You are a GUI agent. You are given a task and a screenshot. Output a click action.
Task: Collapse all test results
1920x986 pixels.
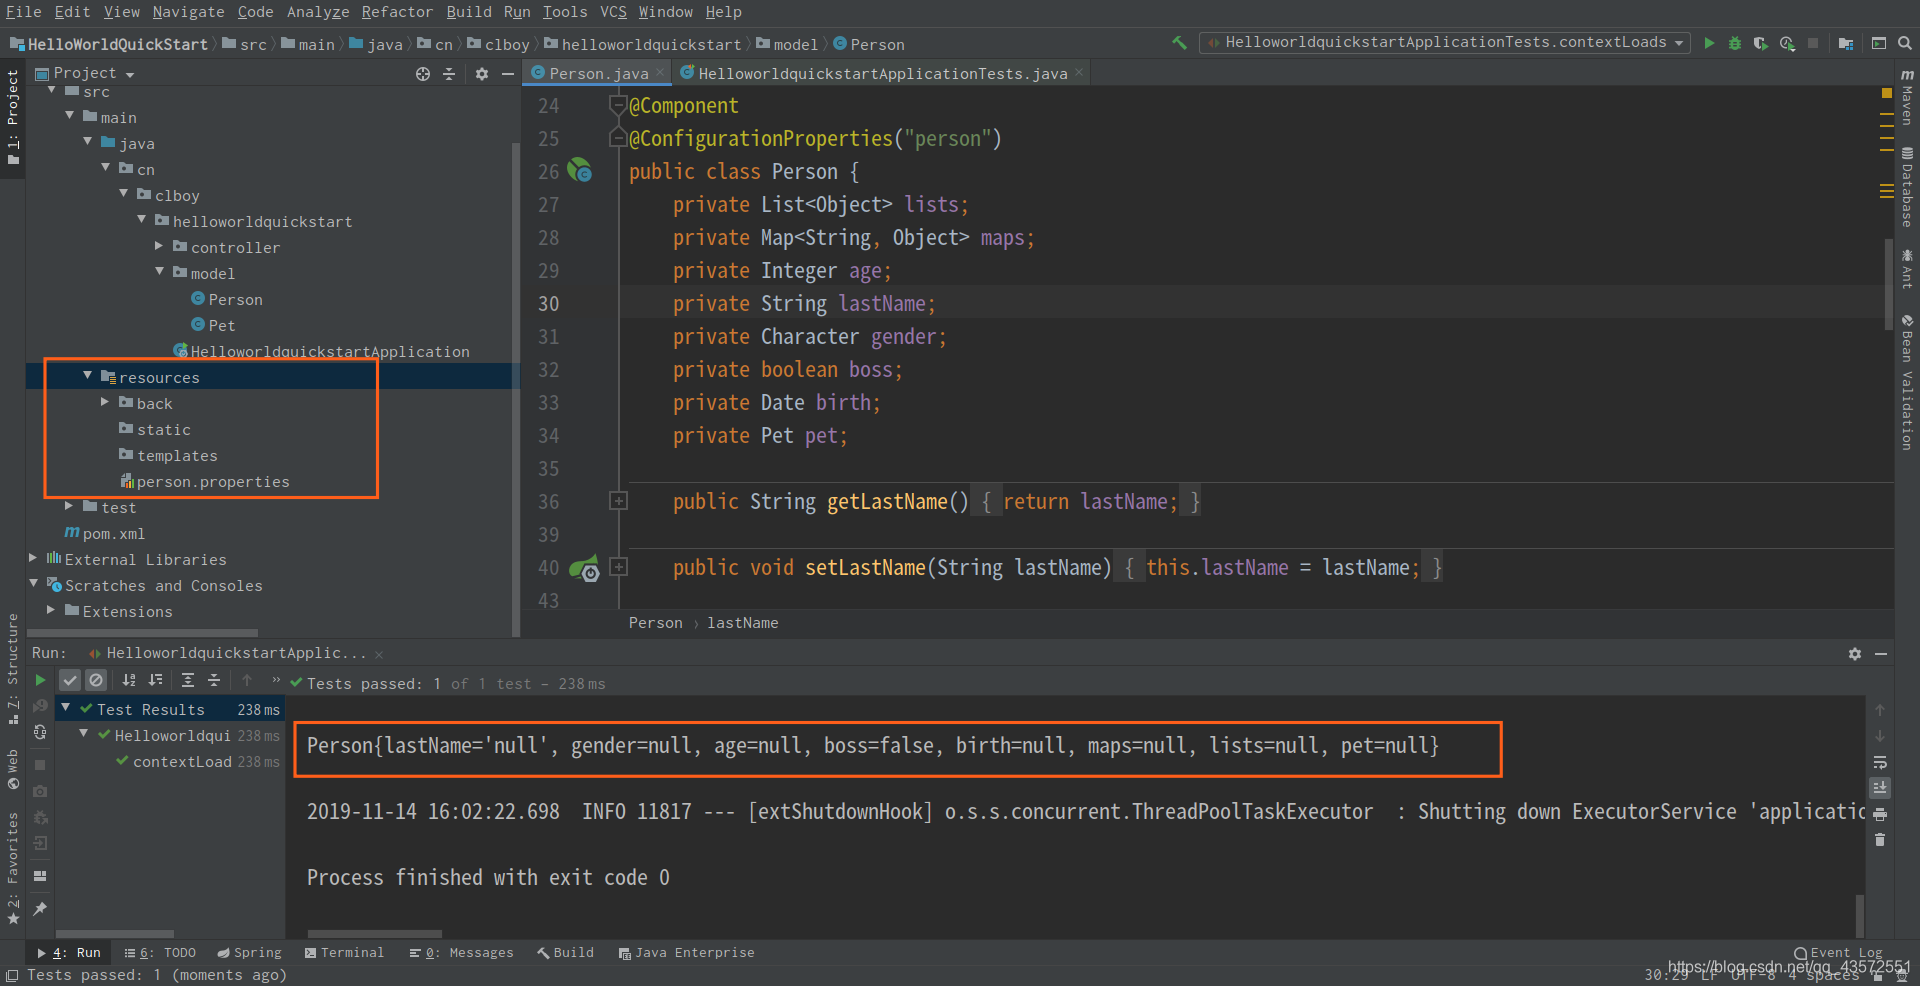(214, 680)
